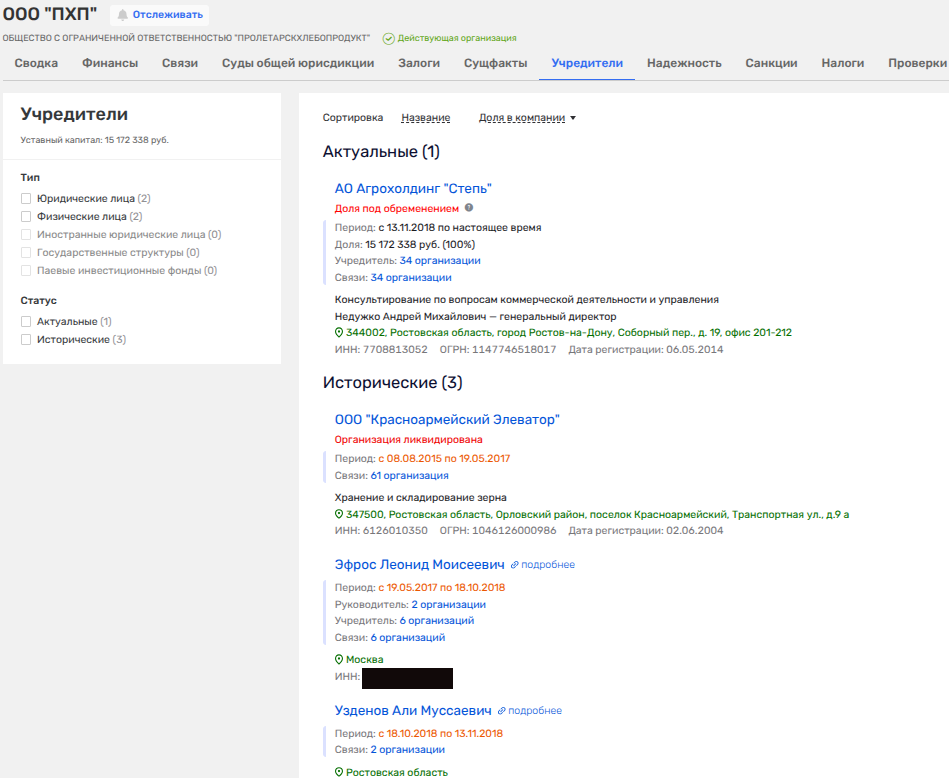
Task: Switch to the Финансы tab
Action: click(x=110, y=63)
